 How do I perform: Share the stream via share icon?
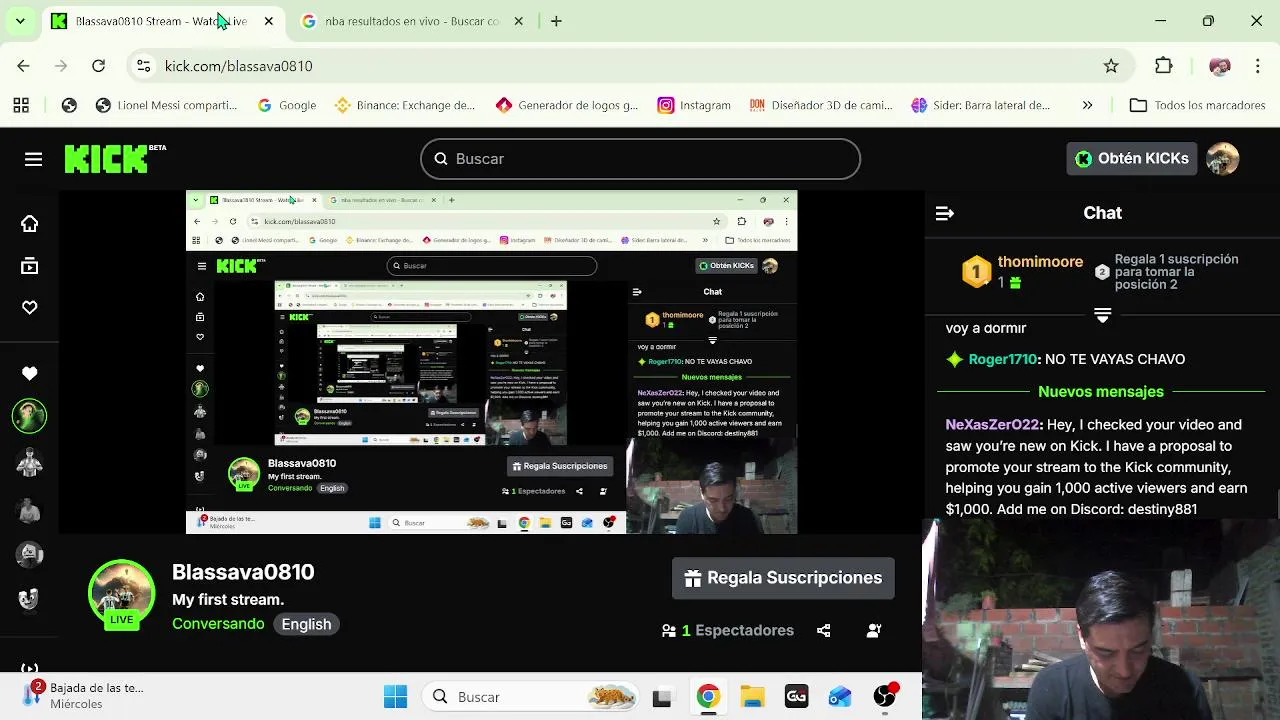823,631
